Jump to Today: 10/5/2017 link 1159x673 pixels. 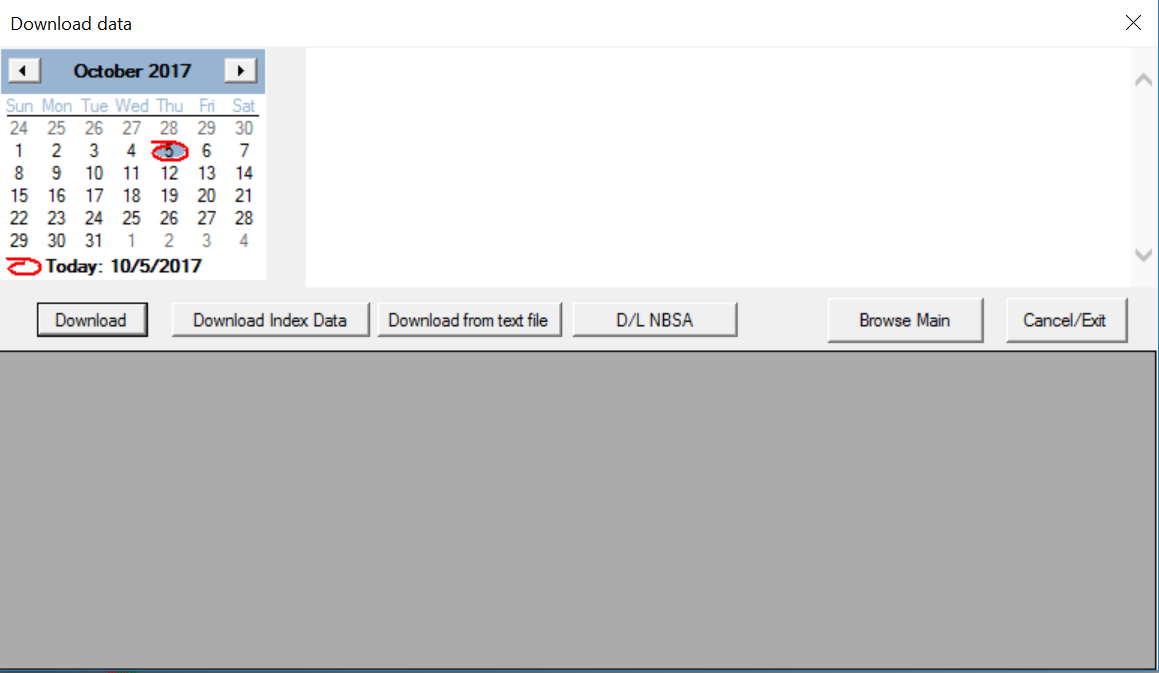[x=123, y=266]
